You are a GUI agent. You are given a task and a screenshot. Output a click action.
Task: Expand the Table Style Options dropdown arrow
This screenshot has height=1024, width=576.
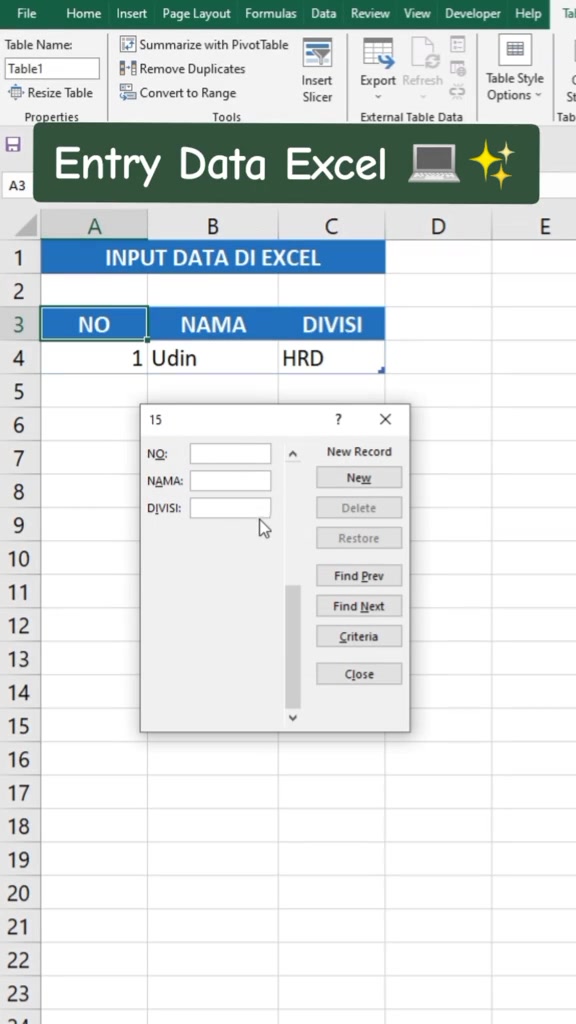coord(538,95)
